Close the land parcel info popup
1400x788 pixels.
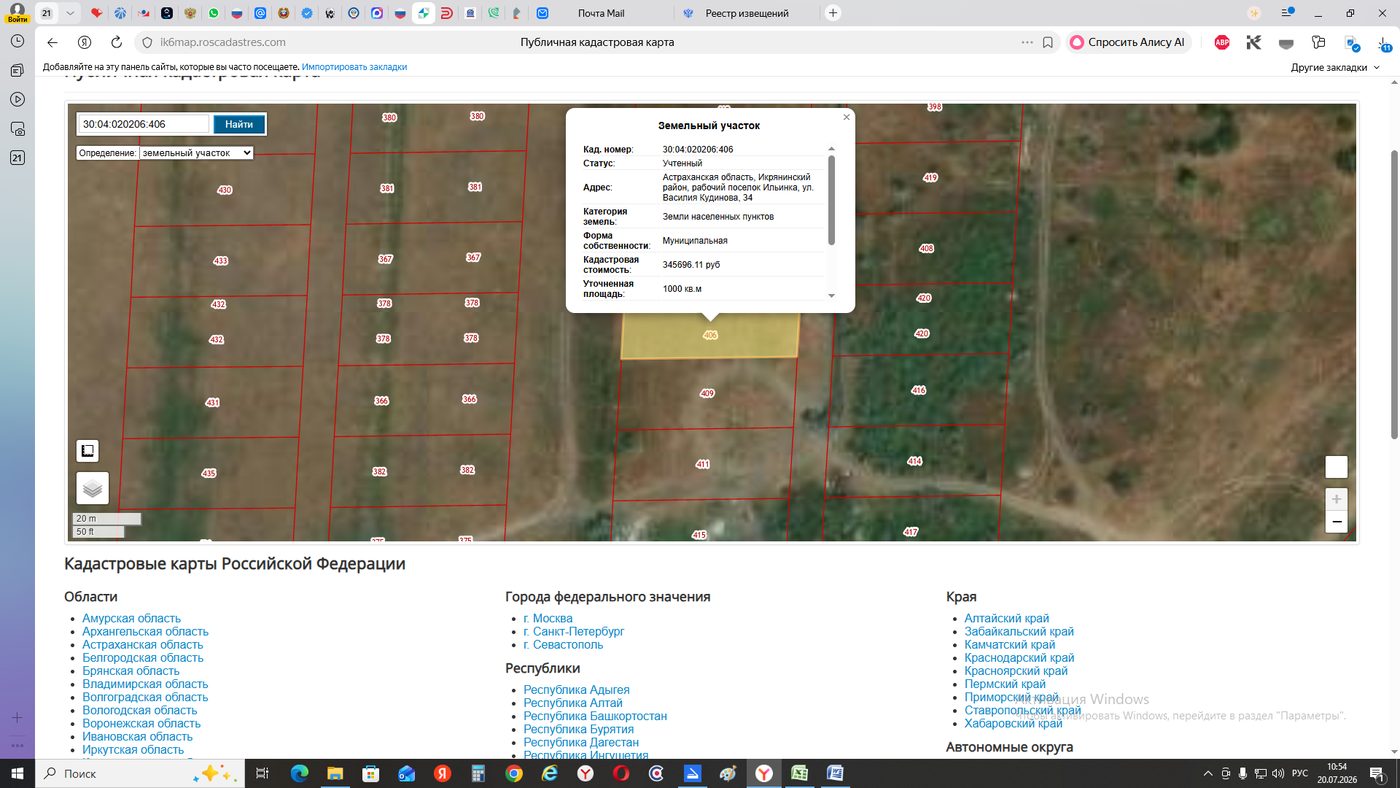pyautogui.click(x=846, y=117)
